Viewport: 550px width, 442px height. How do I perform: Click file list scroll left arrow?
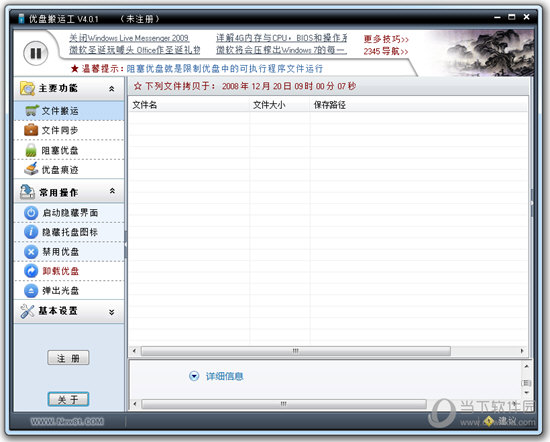(x=134, y=351)
